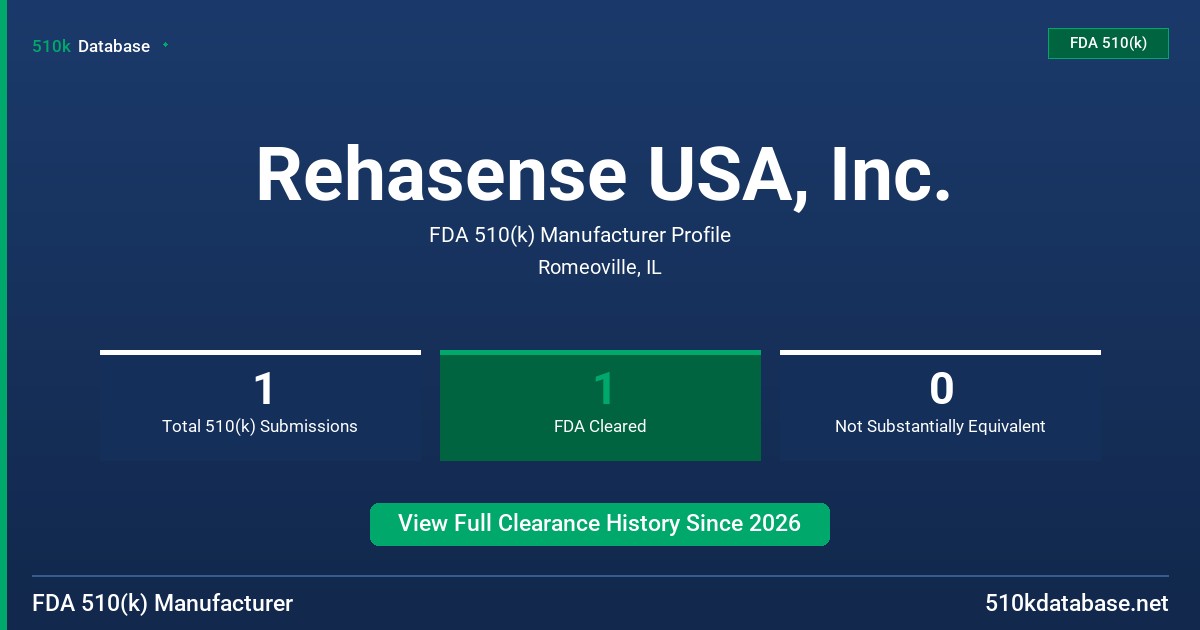Click the FDA 510(k) Manufacturer footer label
This screenshot has width=1200, height=630.
[163, 603]
